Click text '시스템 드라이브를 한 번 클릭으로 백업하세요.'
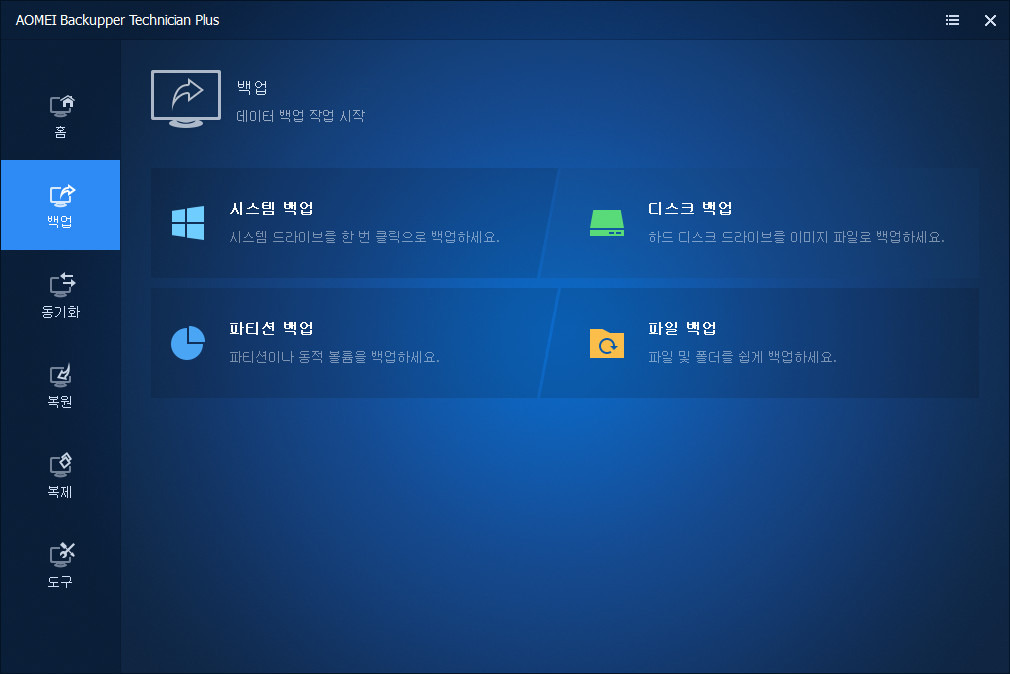 365,237
